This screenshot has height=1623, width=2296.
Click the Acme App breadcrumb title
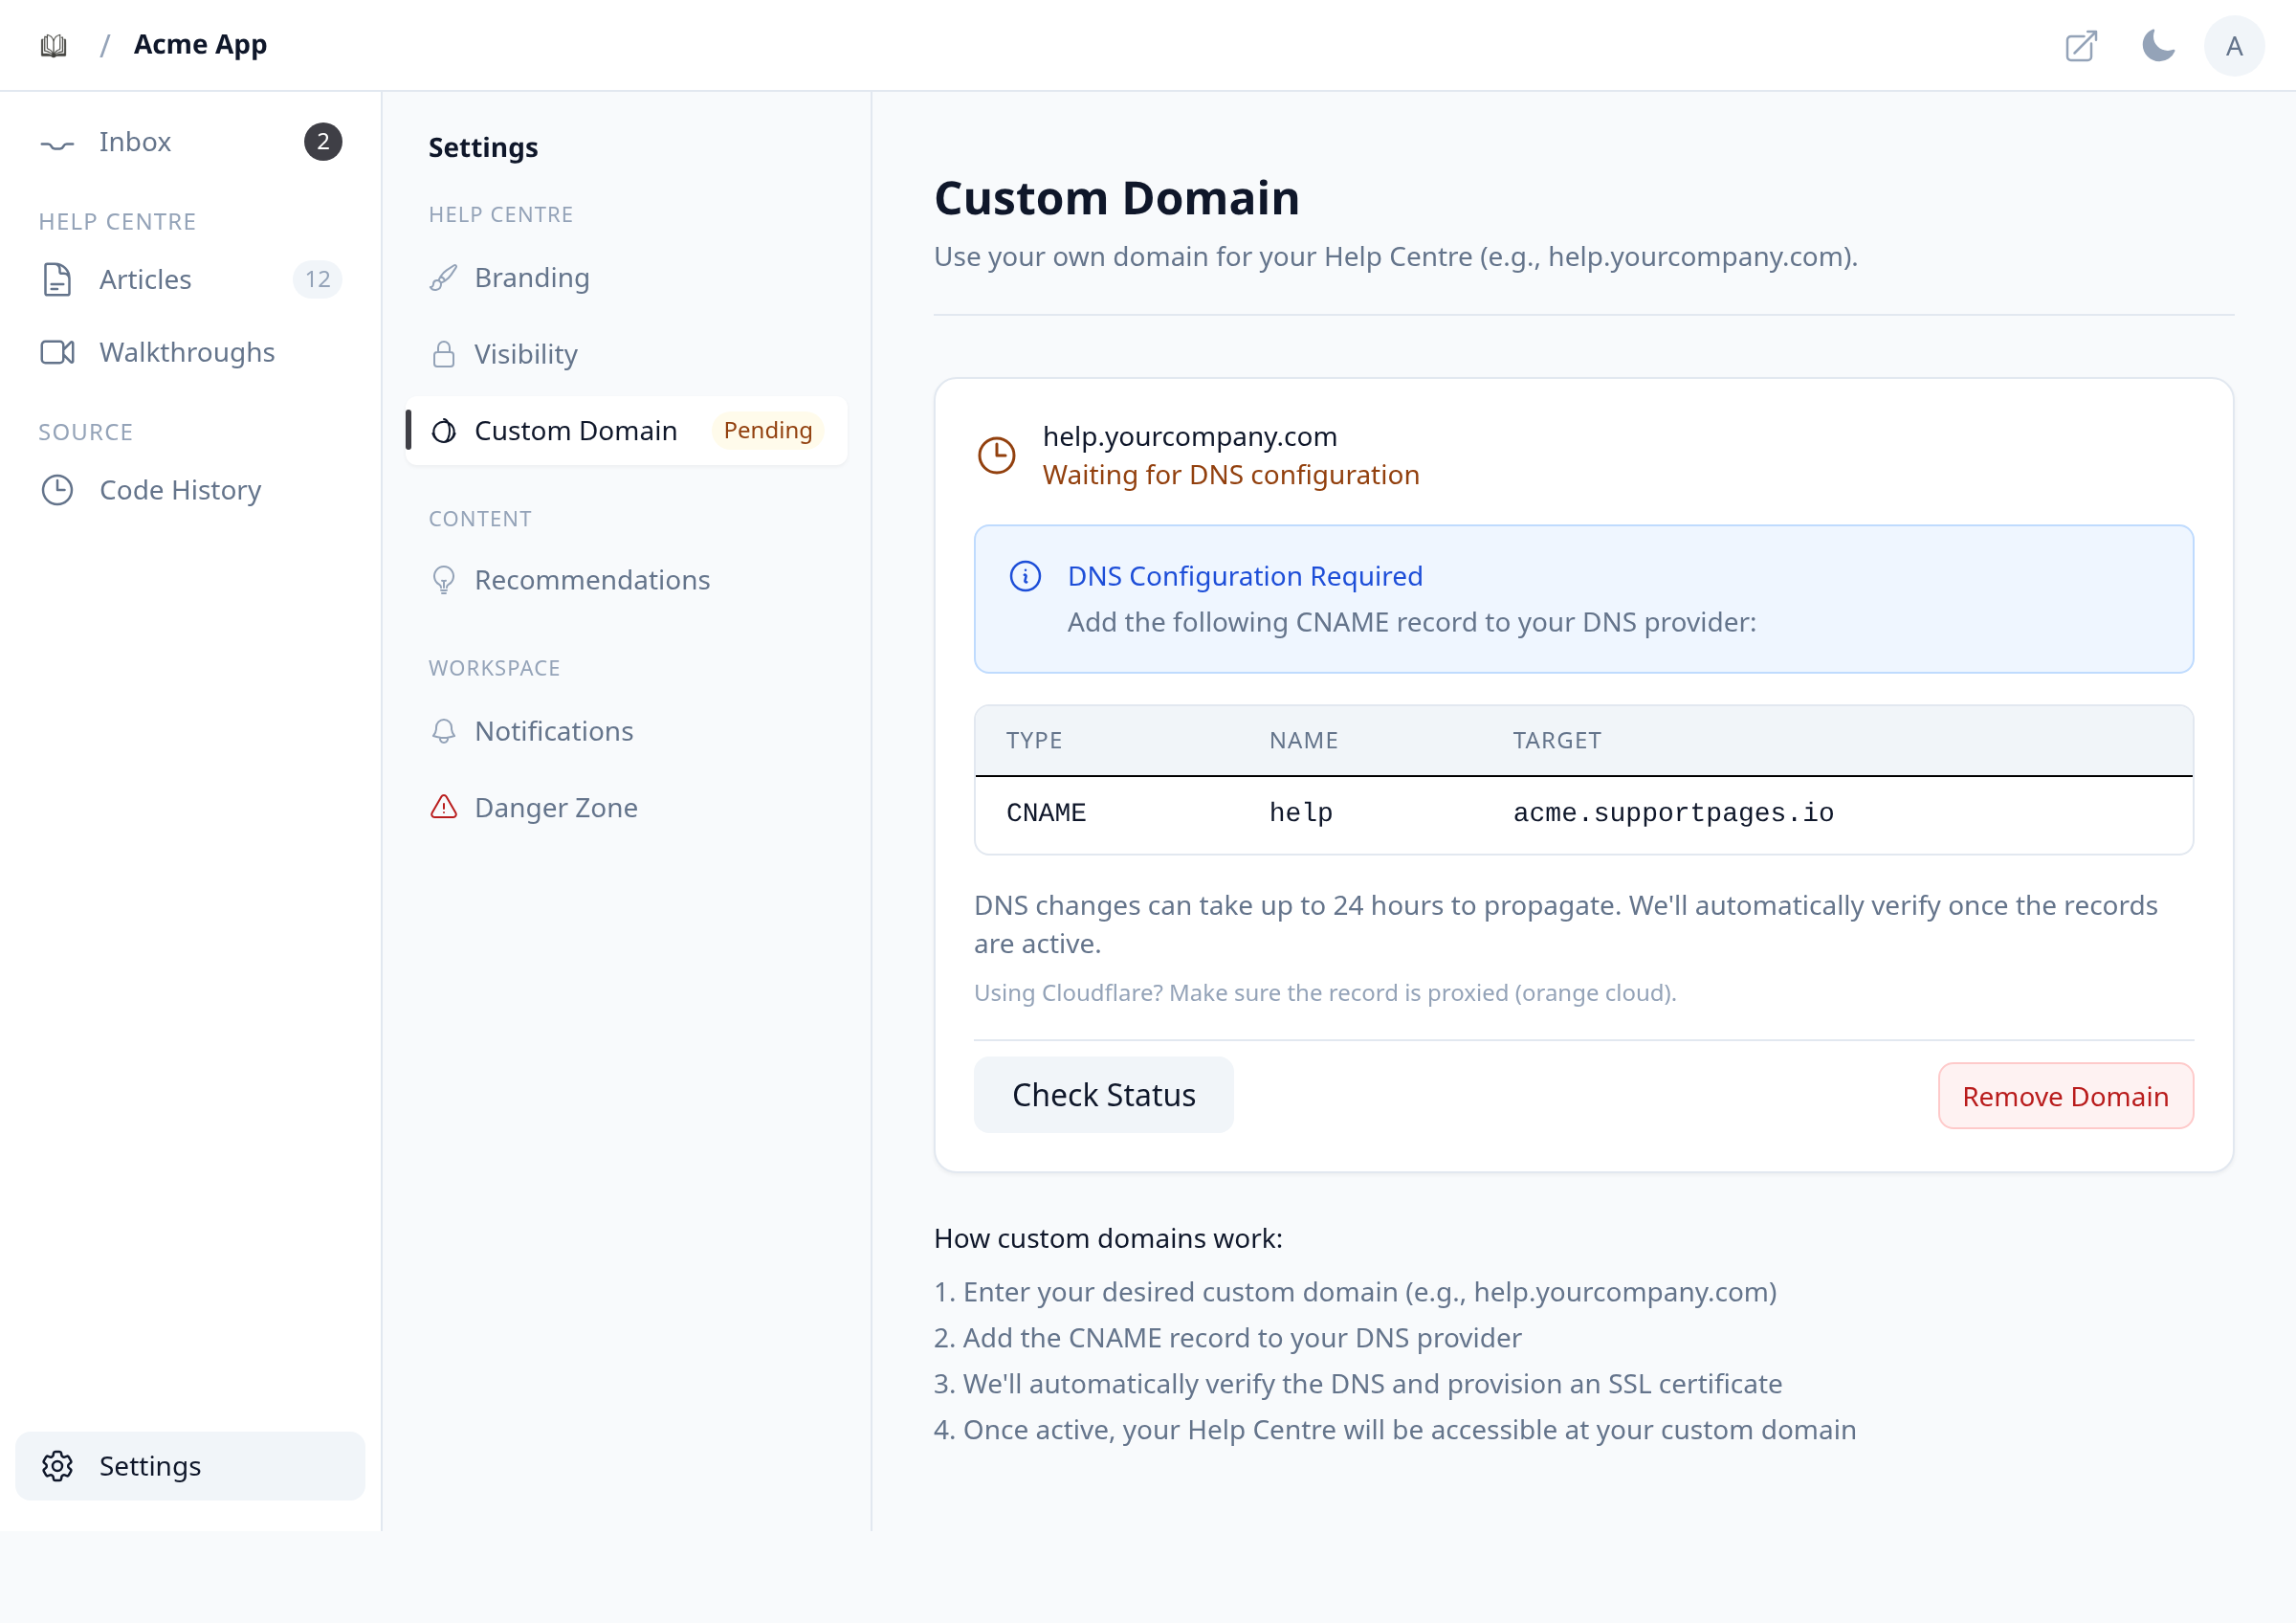(200, 45)
